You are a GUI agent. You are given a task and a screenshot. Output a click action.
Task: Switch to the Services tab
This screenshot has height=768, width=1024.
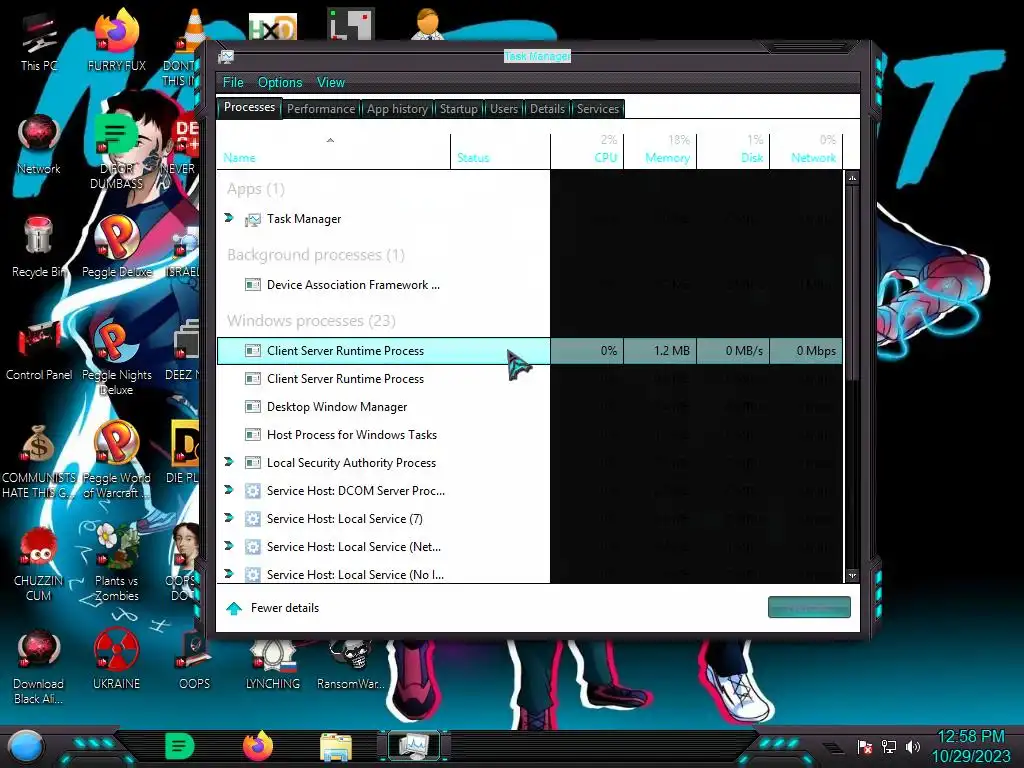[x=598, y=108]
